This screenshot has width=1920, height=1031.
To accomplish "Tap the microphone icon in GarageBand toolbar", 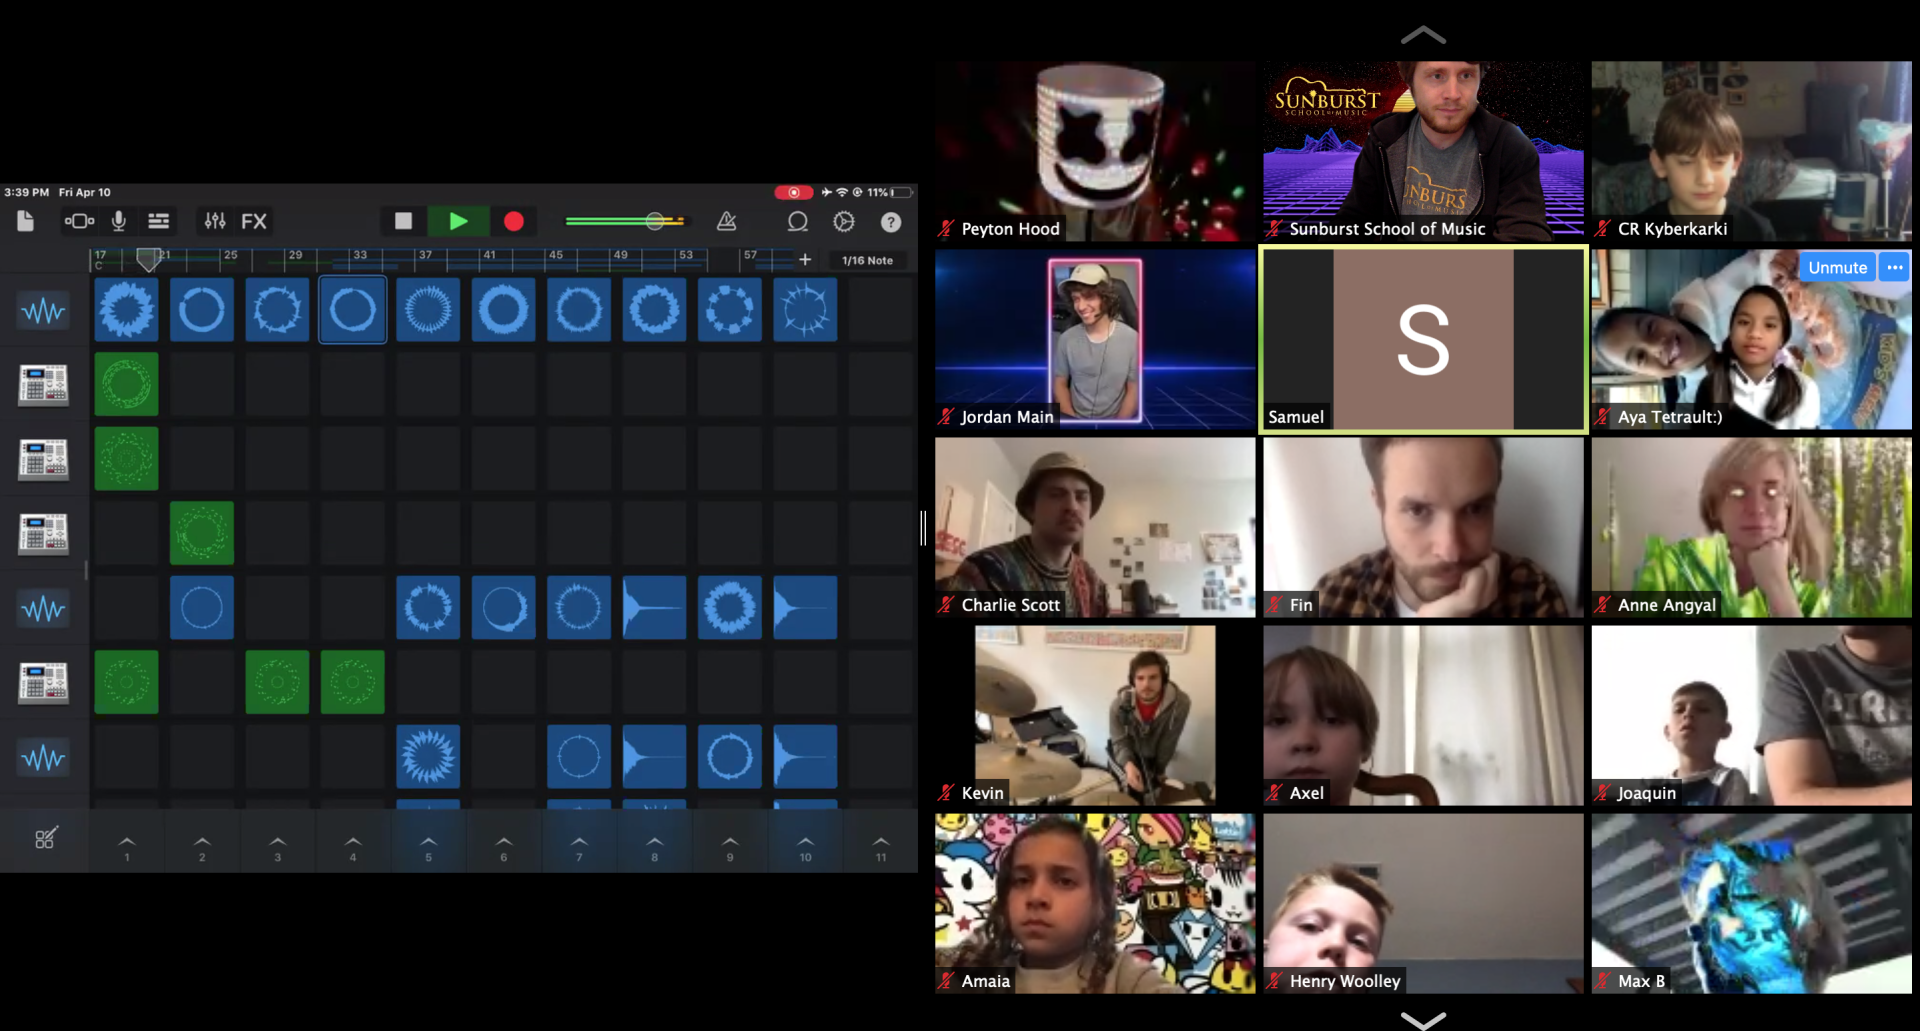I will 119,221.
